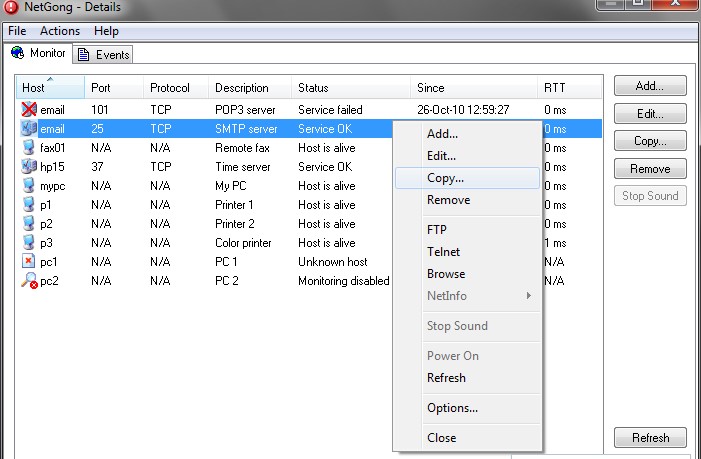Choose Copy... in the context menu
Image resolution: width=701 pixels, height=459 pixels.
click(x=445, y=178)
